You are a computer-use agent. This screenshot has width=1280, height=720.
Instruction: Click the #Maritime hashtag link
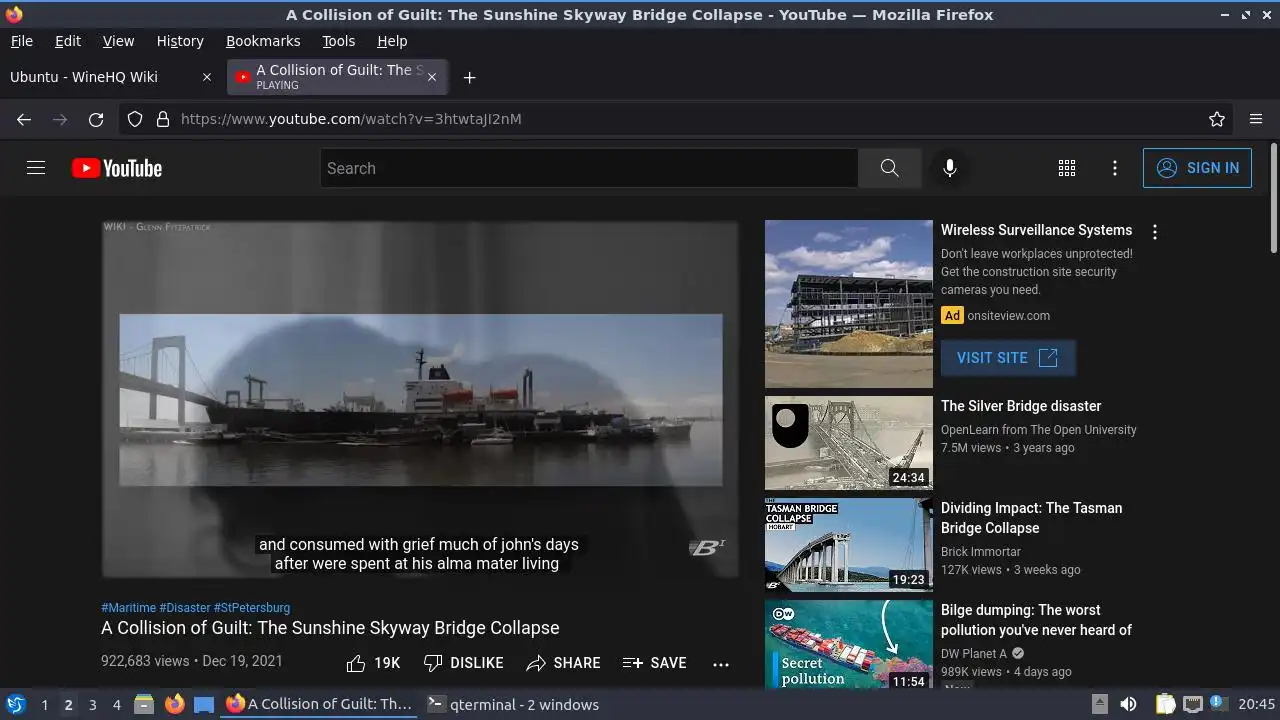tap(128, 607)
